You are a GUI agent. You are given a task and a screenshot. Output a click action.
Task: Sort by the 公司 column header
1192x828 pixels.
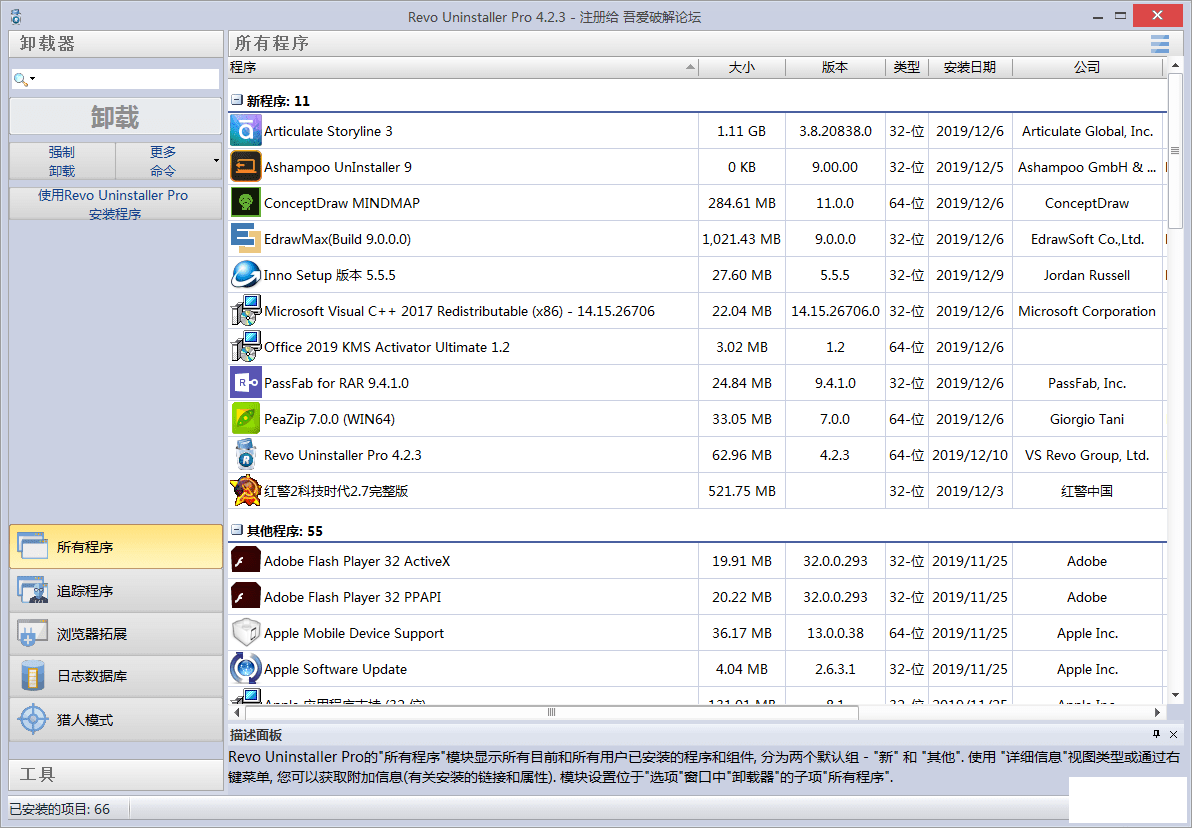[1087, 67]
